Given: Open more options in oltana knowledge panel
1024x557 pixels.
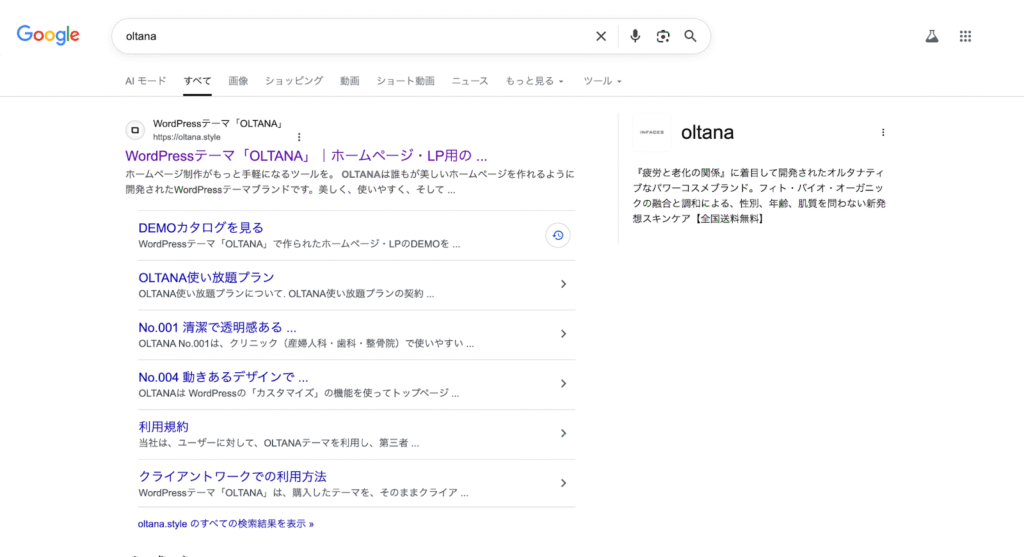Looking at the screenshot, I should [x=882, y=132].
